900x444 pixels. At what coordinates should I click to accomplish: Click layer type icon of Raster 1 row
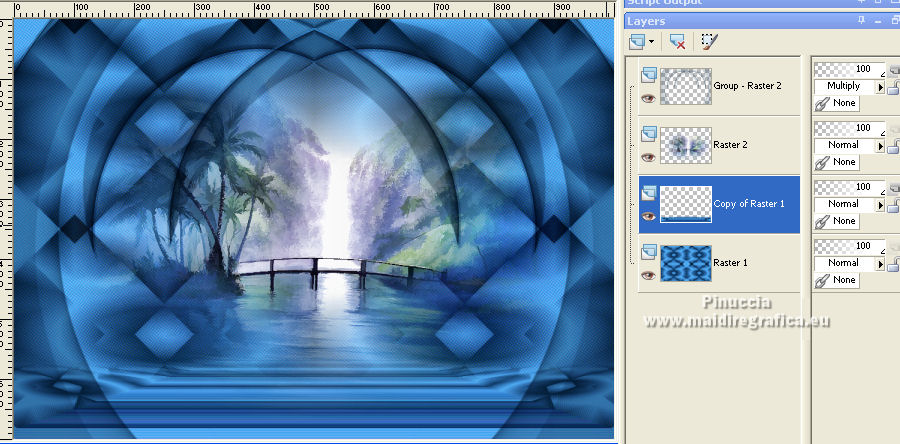649,251
